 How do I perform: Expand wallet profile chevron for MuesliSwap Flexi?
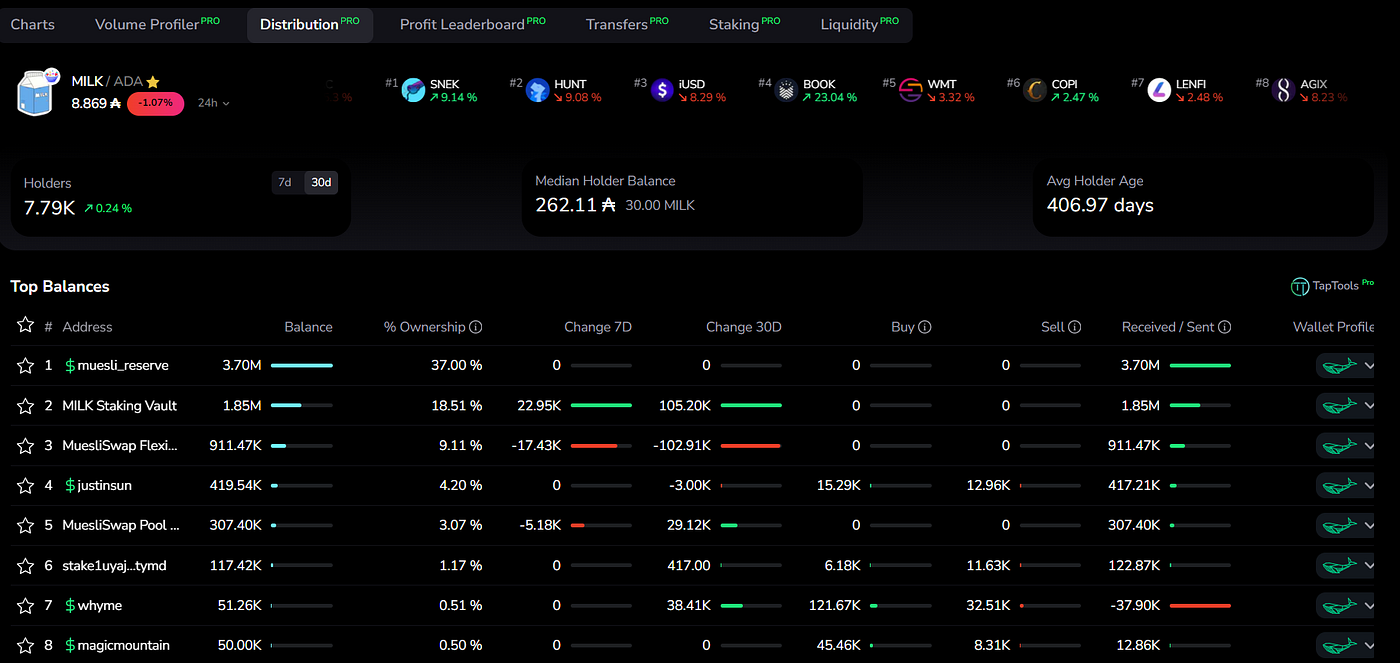point(1368,447)
